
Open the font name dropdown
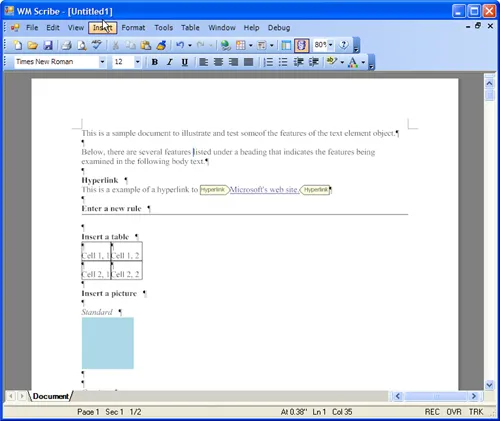(102, 62)
